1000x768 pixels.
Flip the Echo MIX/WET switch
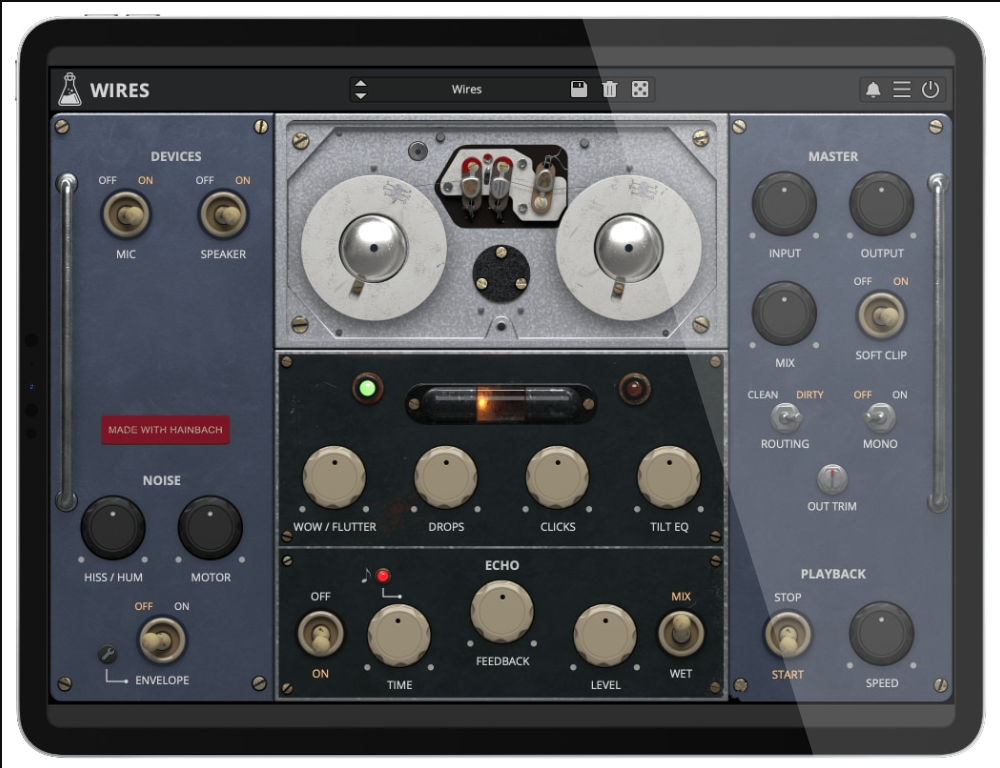click(681, 632)
